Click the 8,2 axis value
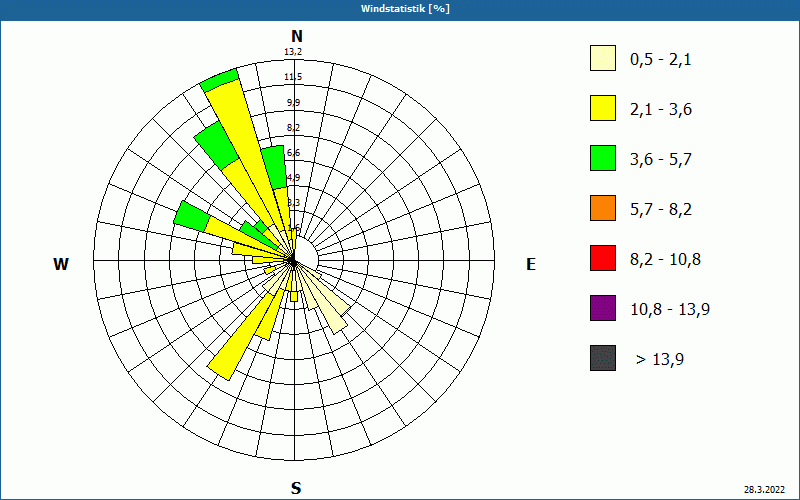The image size is (800, 500). 293,128
